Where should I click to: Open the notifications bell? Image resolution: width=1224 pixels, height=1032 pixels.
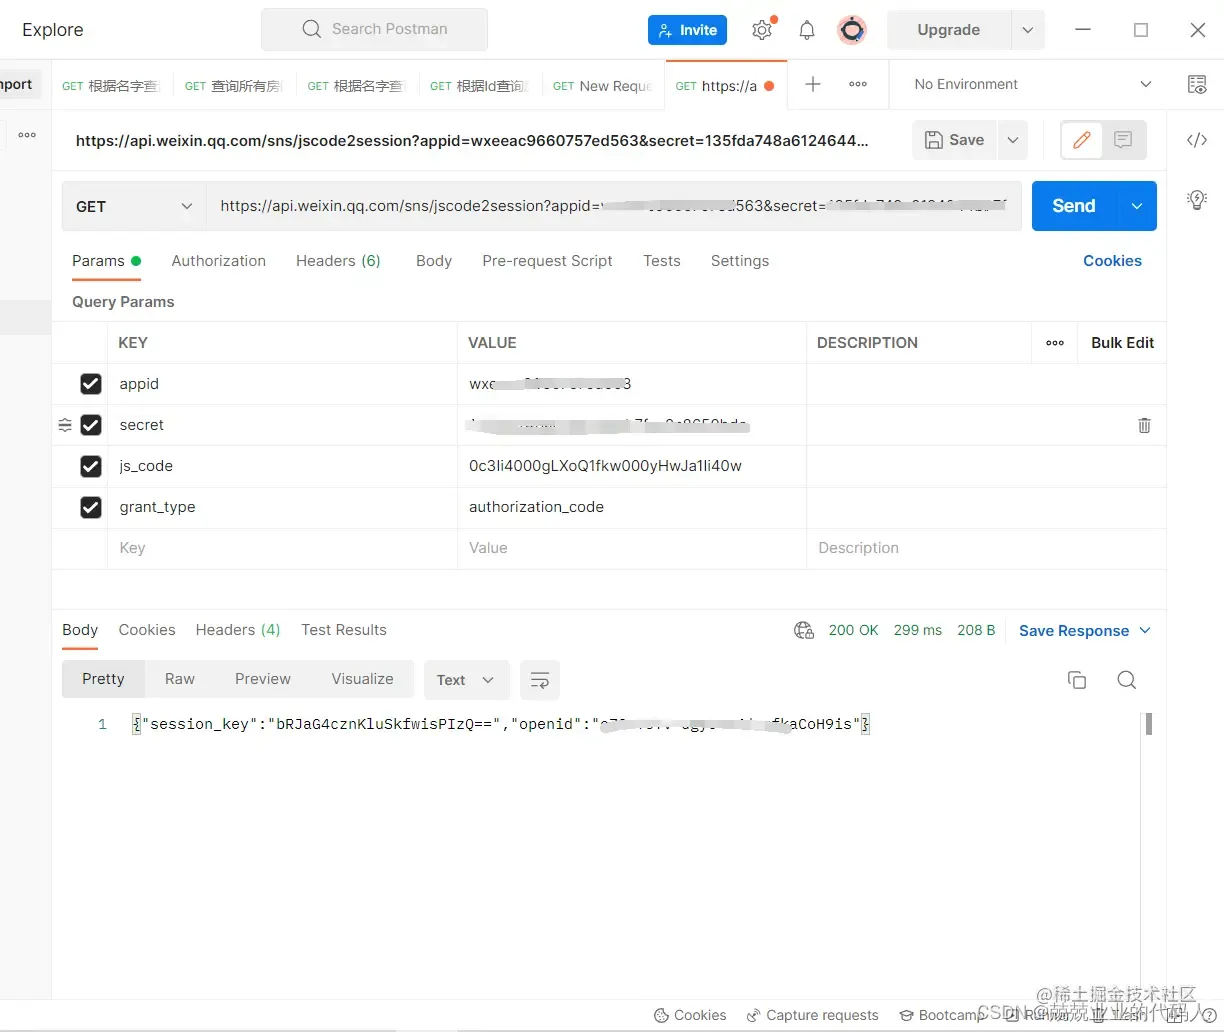(x=807, y=30)
